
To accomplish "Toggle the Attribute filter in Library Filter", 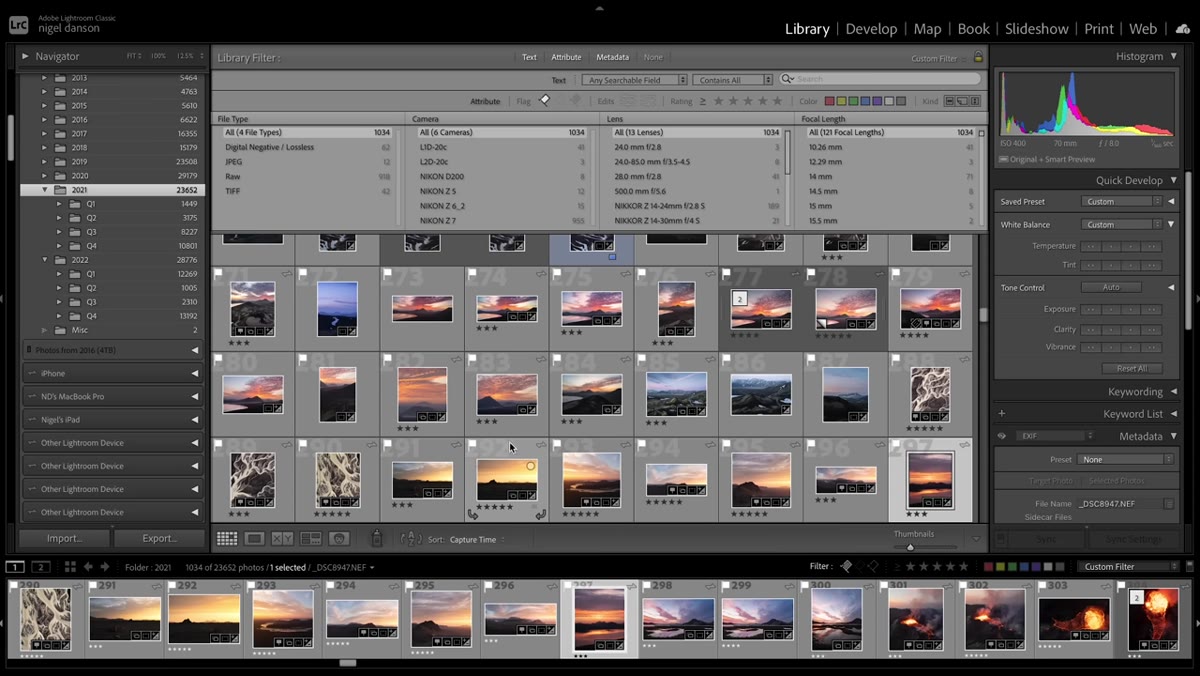I will pos(566,58).
